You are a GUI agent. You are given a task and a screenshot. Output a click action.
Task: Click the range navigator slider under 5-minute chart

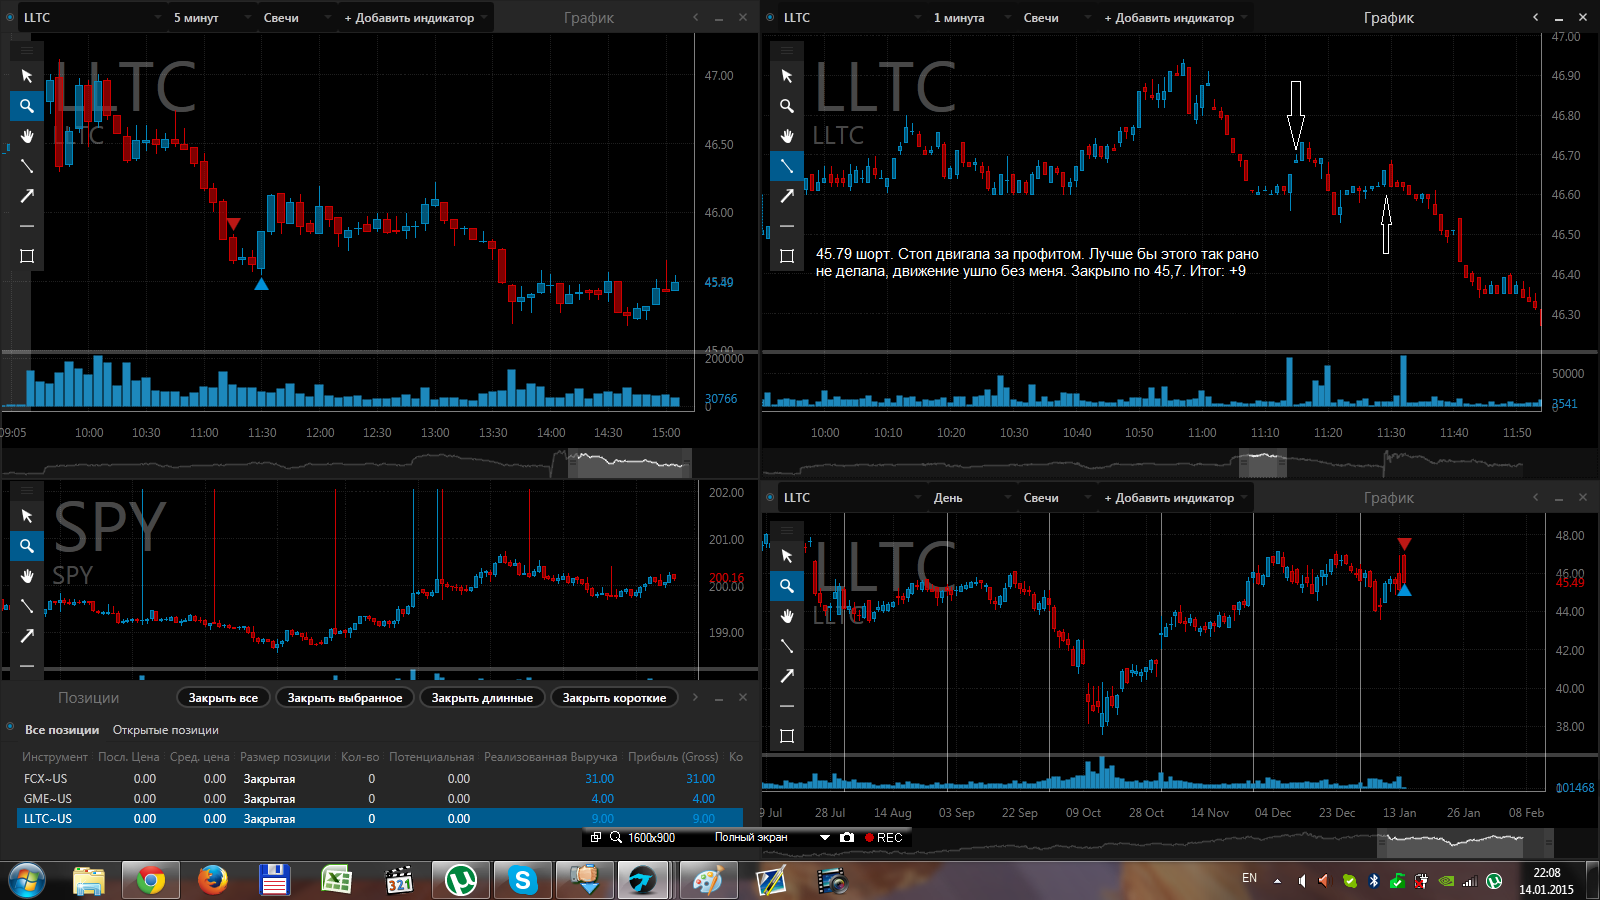point(629,463)
